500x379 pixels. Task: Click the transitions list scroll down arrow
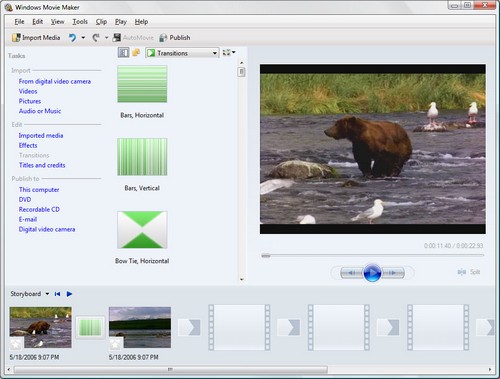[x=242, y=280]
